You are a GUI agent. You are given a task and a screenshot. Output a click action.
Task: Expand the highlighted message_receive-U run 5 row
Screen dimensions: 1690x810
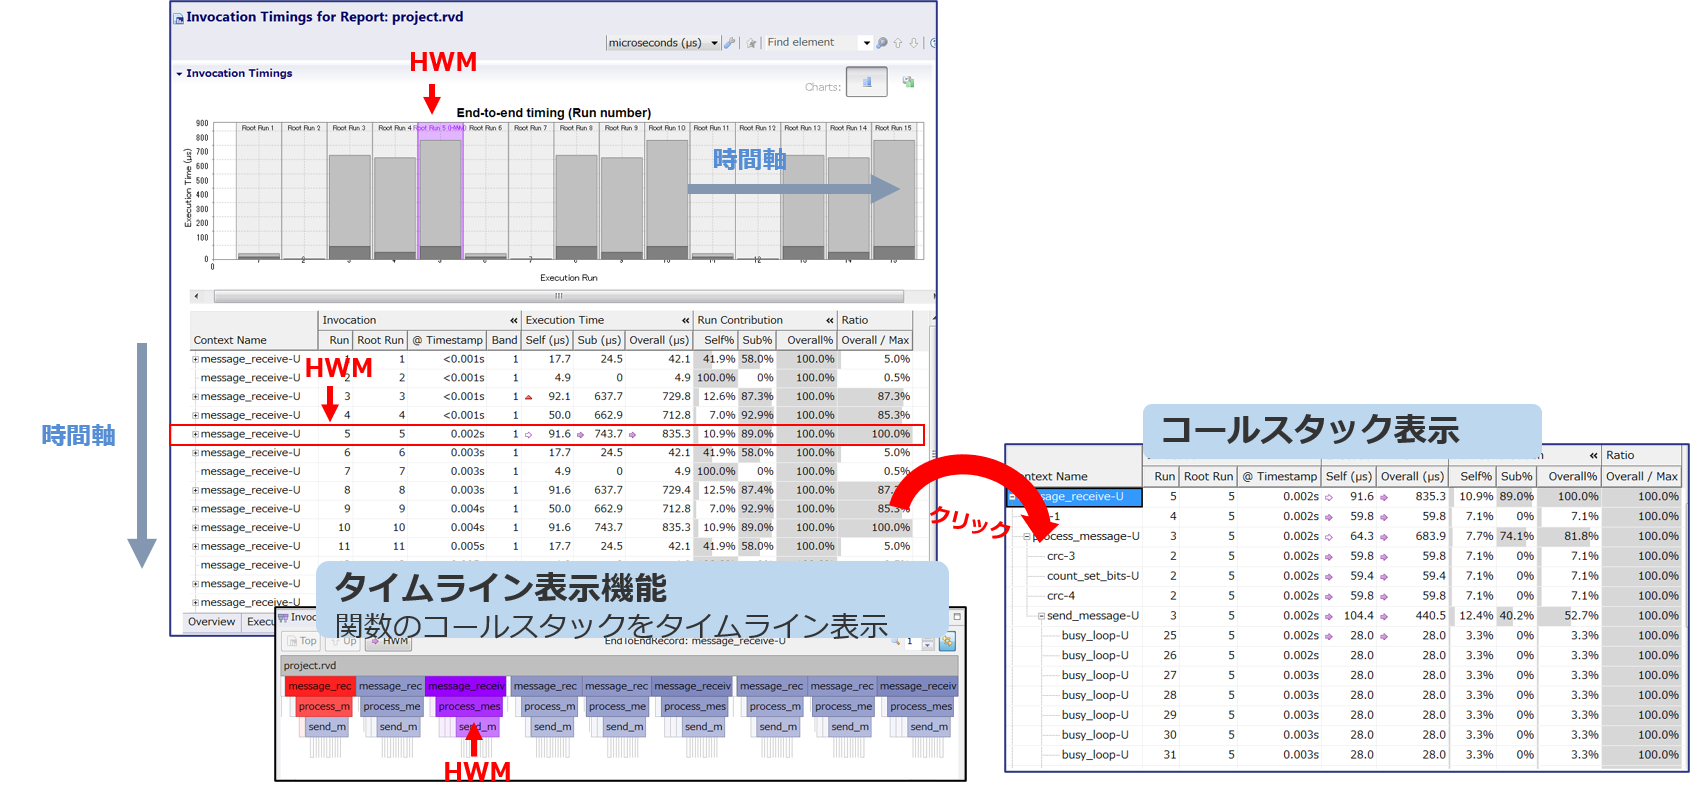pos(196,434)
